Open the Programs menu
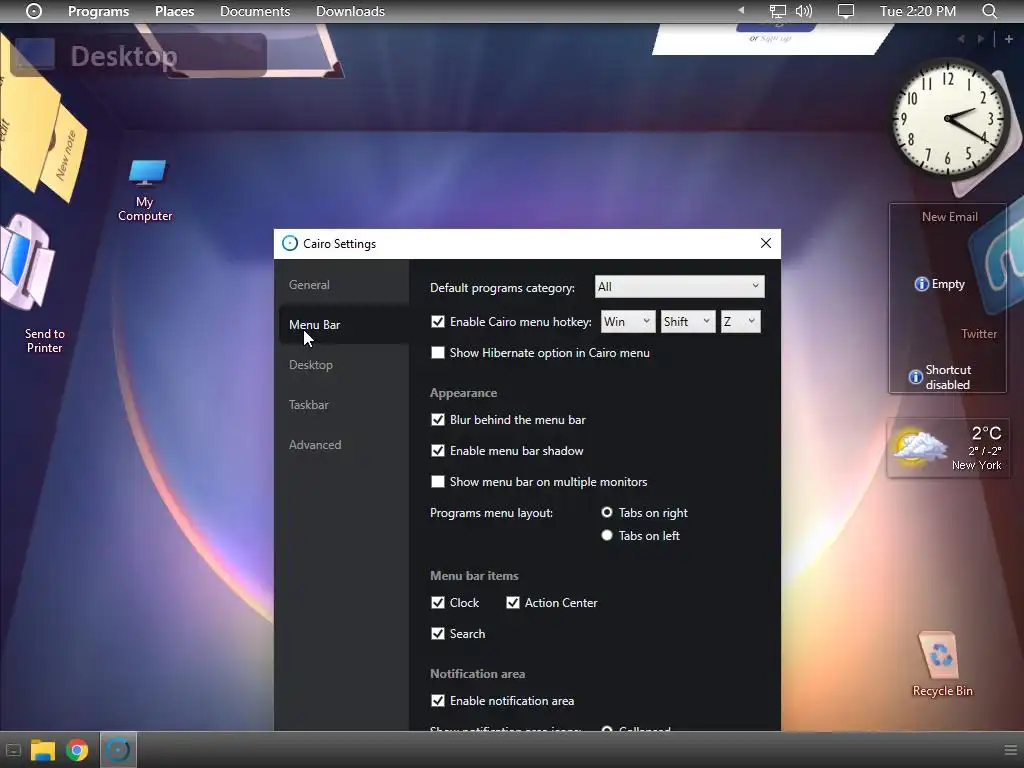Image resolution: width=1024 pixels, height=768 pixels. (x=99, y=11)
